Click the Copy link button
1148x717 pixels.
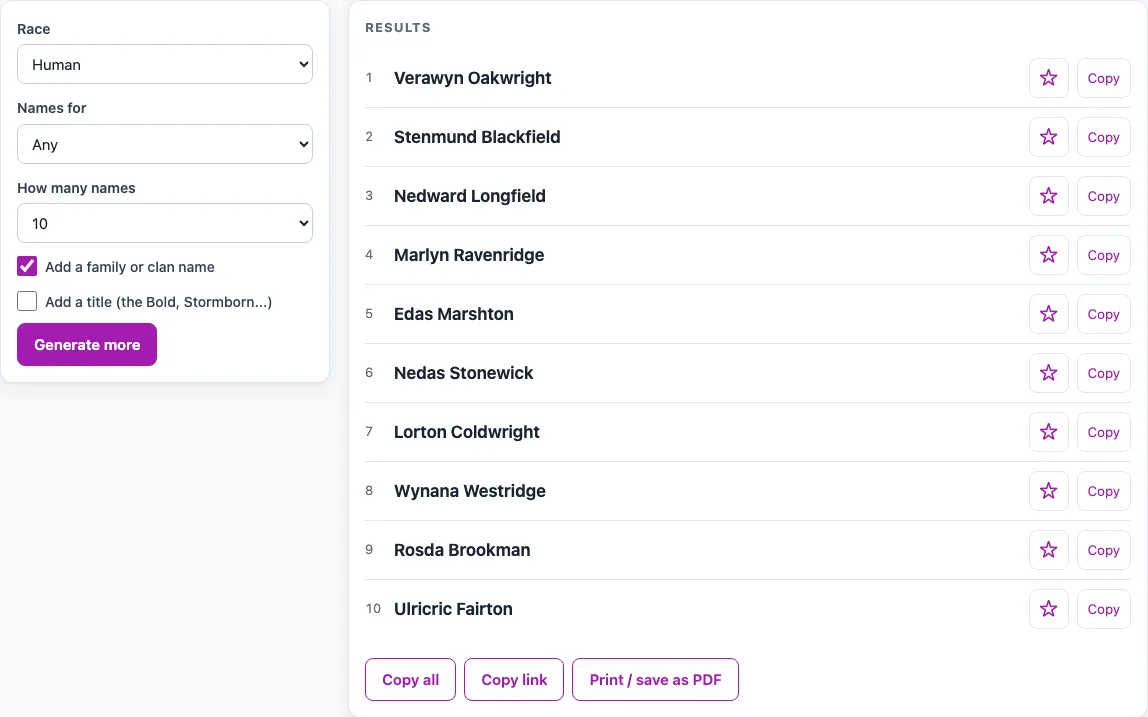click(x=514, y=680)
